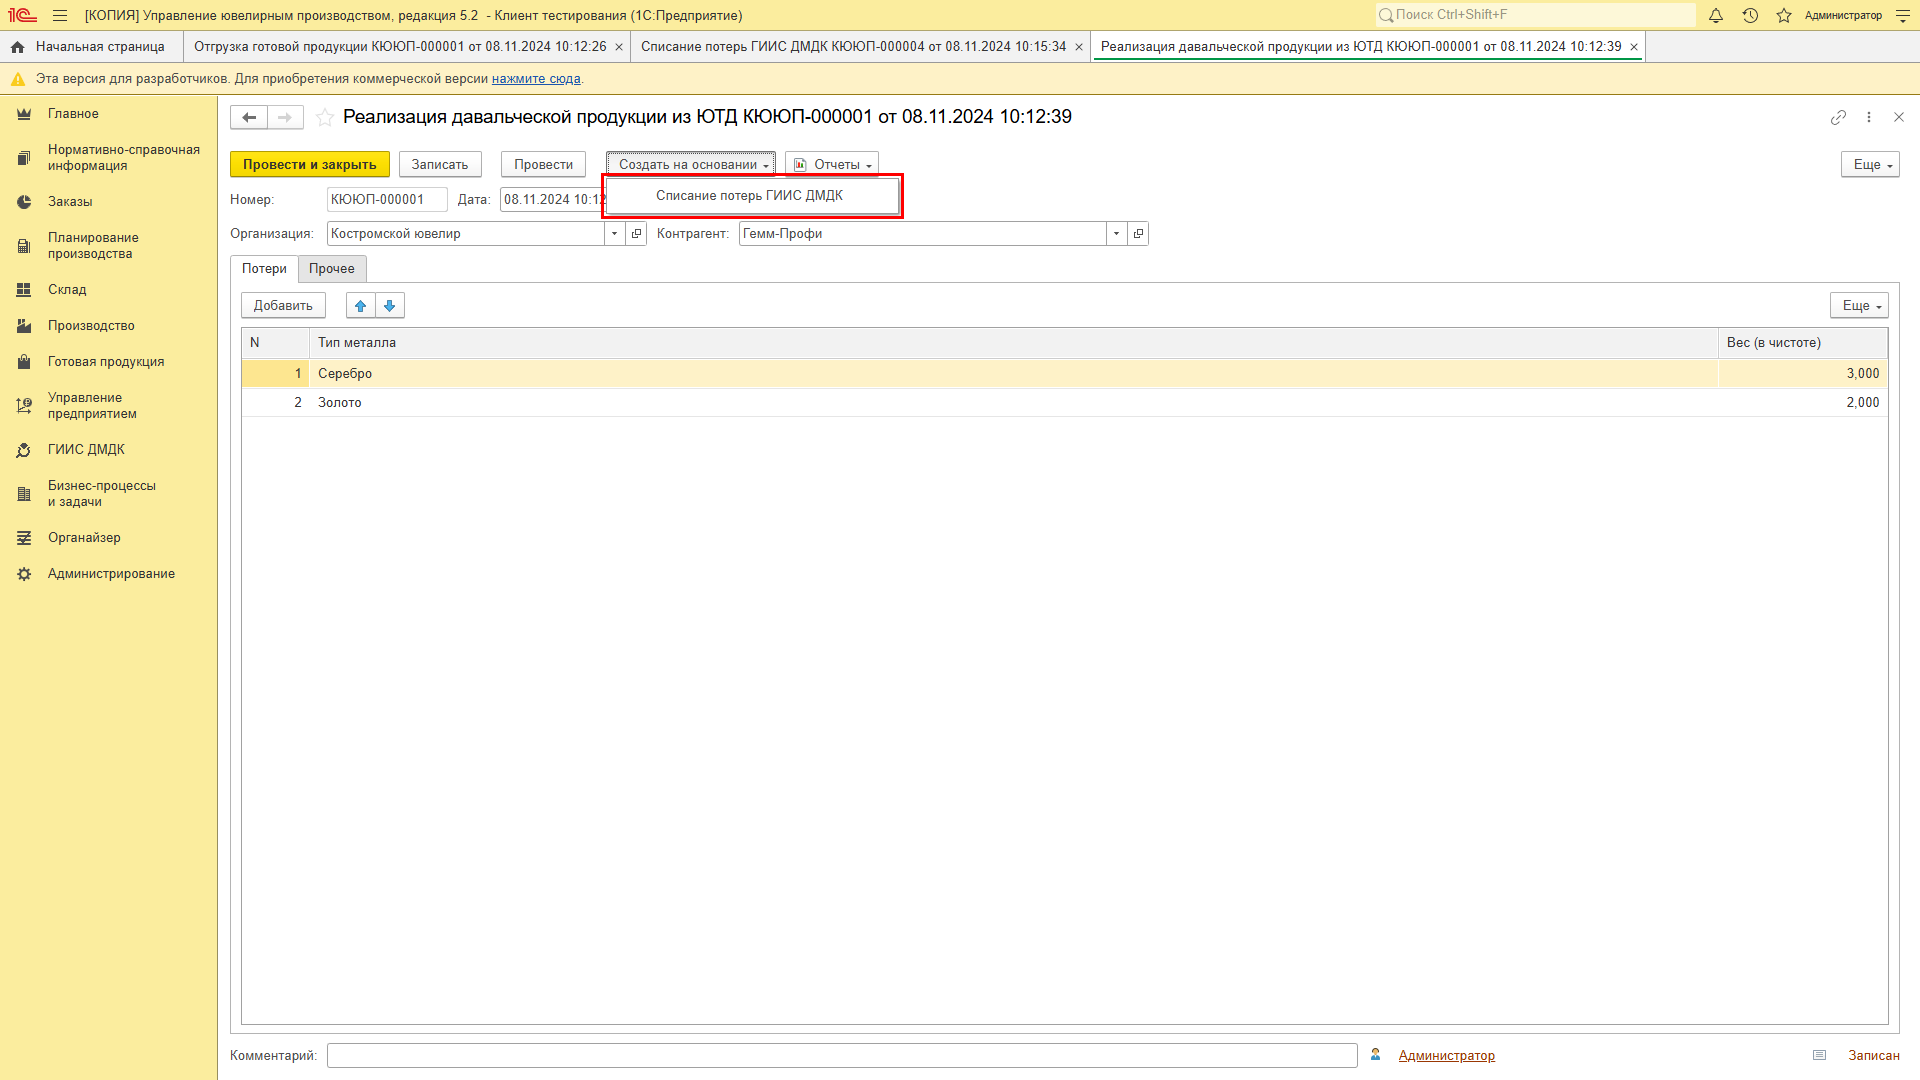This screenshot has height=1080, width=1920.
Task: Click ГИИС ДМДК icon in sidebar
Action: click(x=24, y=450)
